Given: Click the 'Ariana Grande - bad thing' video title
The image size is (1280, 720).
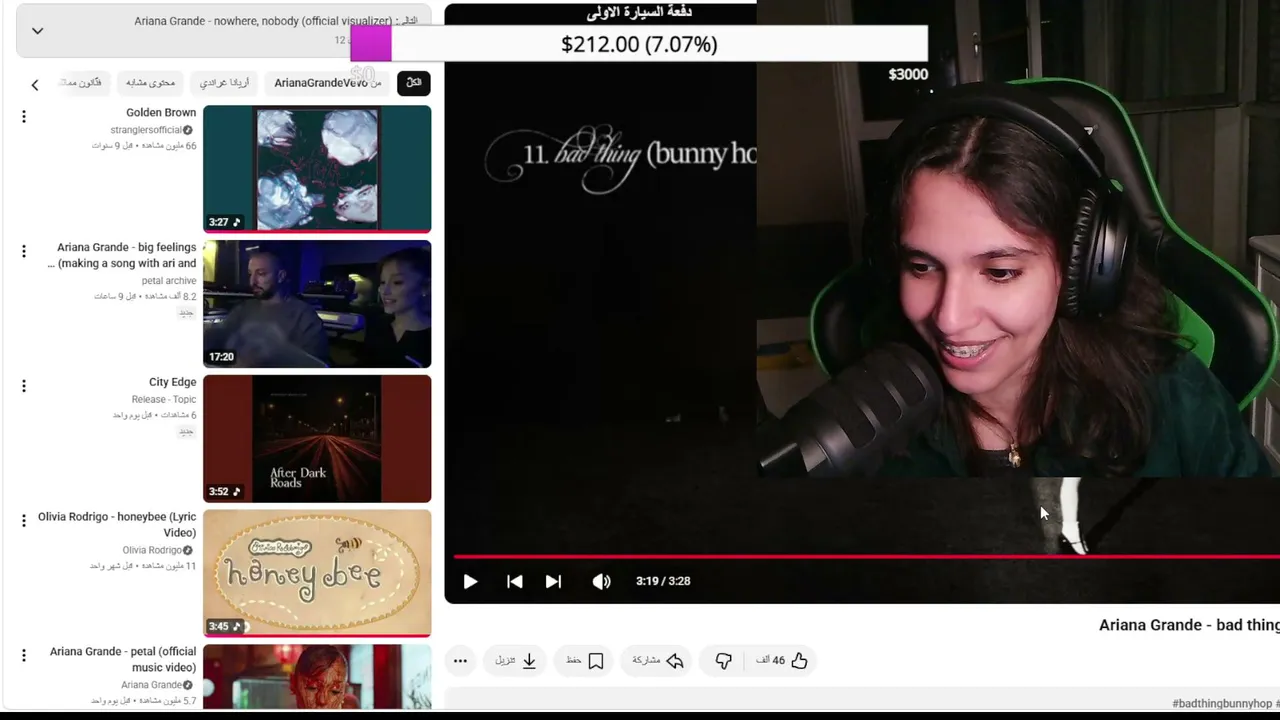Looking at the screenshot, I should 1189,625.
